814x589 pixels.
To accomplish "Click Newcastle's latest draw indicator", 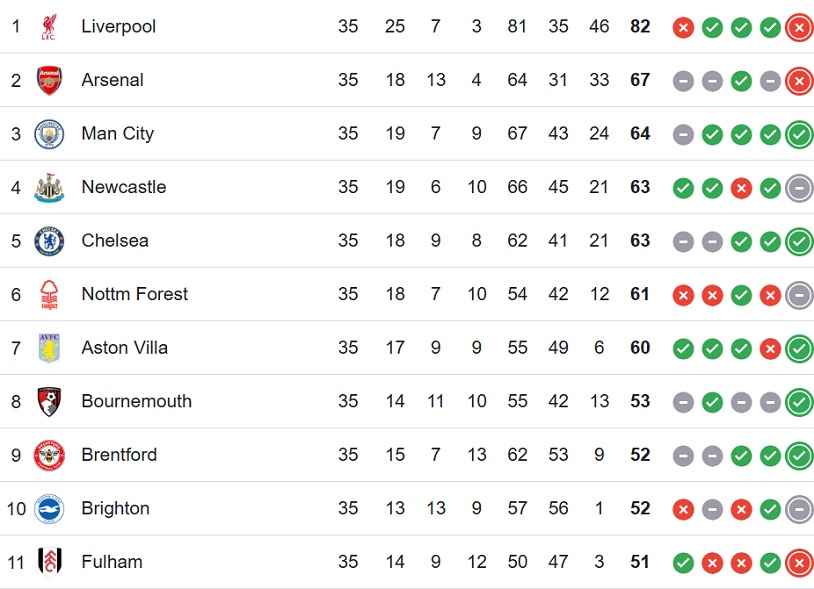I will coord(799,188).
